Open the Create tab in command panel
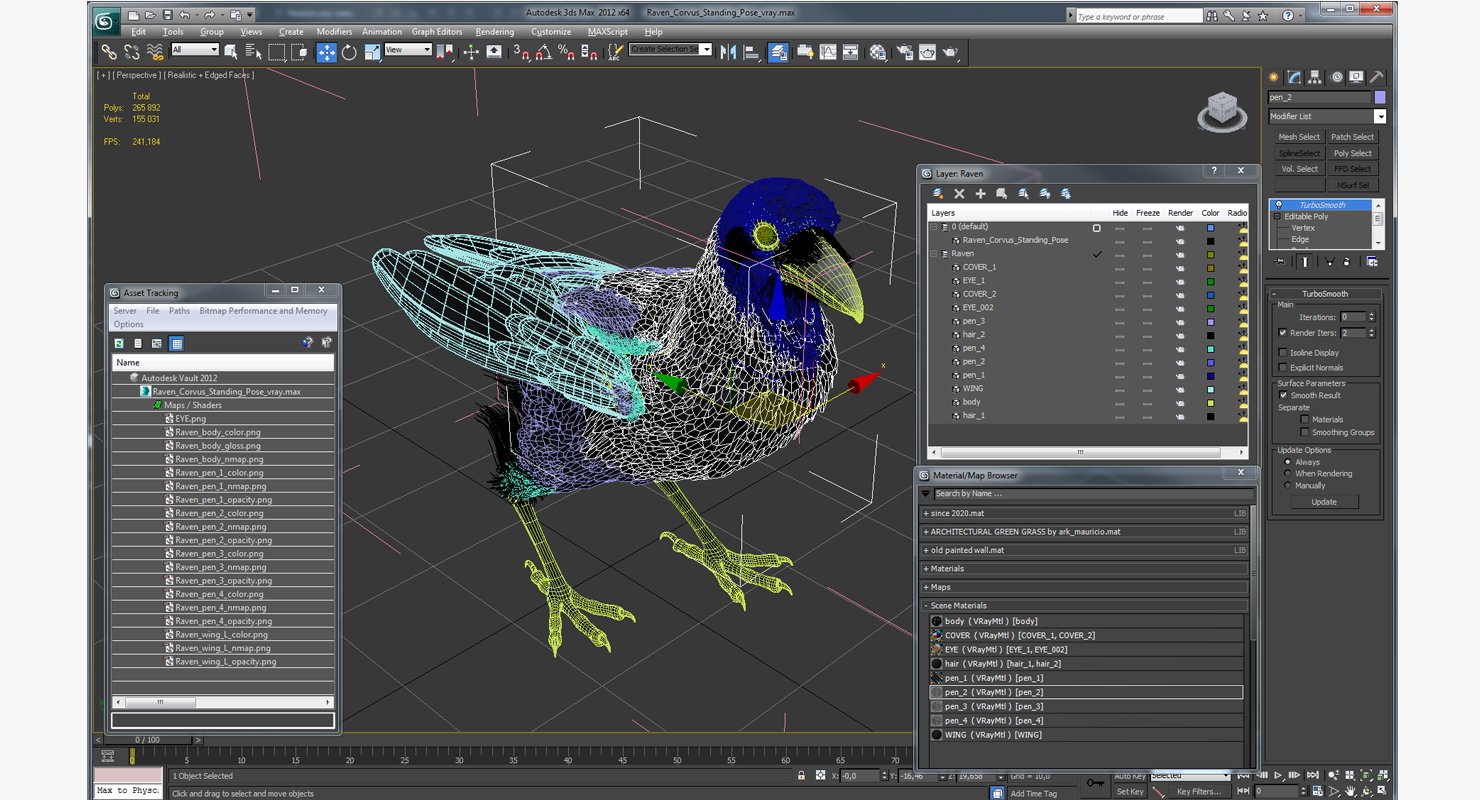Viewport: 1480px width, 800px height. (x=1274, y=77)
